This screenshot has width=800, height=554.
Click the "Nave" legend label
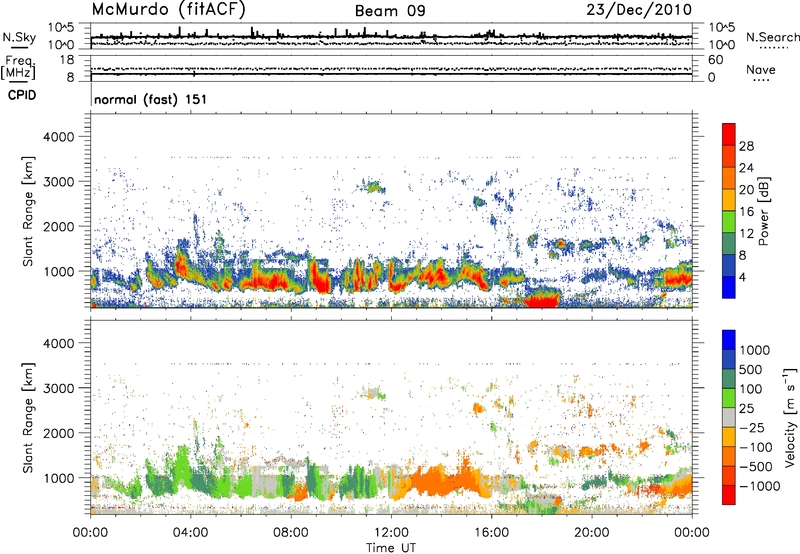(x=761, y=70)
